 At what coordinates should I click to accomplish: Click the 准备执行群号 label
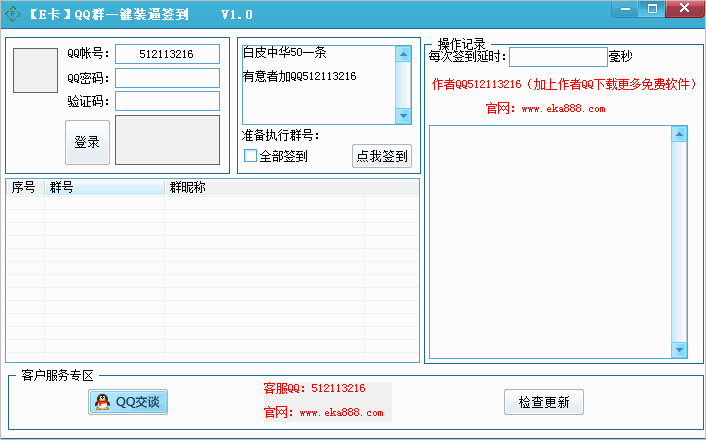(x=280, y=135)
